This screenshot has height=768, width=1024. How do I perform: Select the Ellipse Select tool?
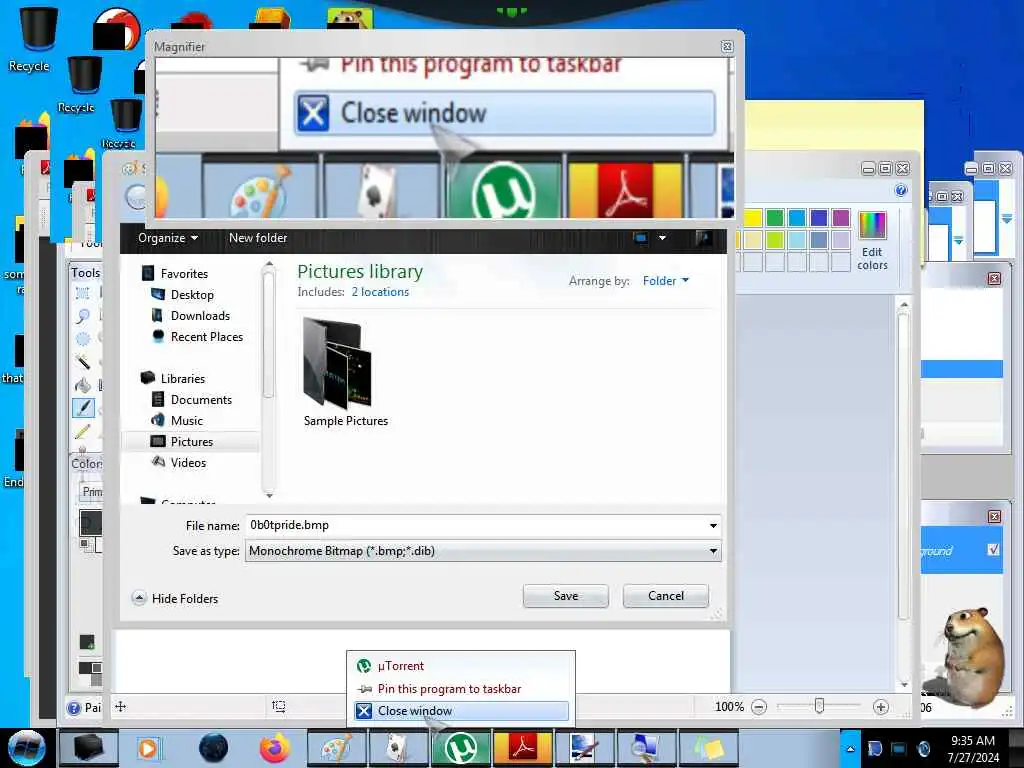click(83, 339)
